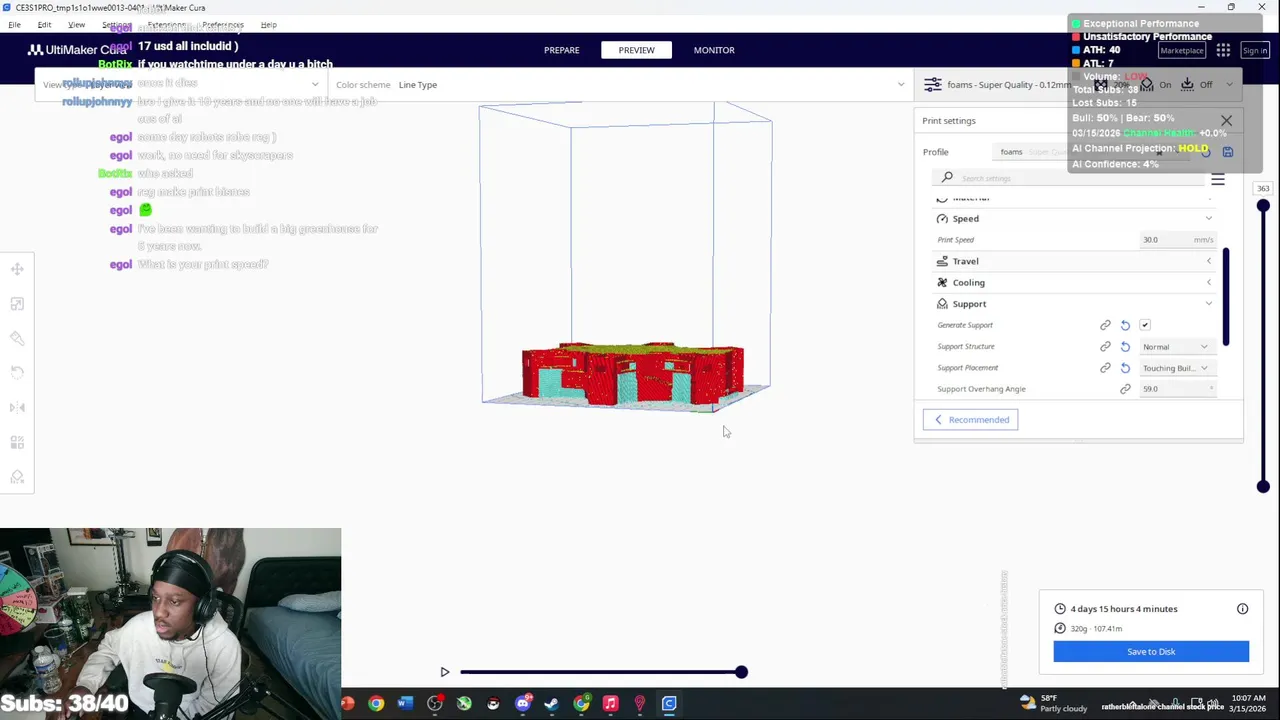
Task: Close the Print settings panel
Action: click(1226, 121)
